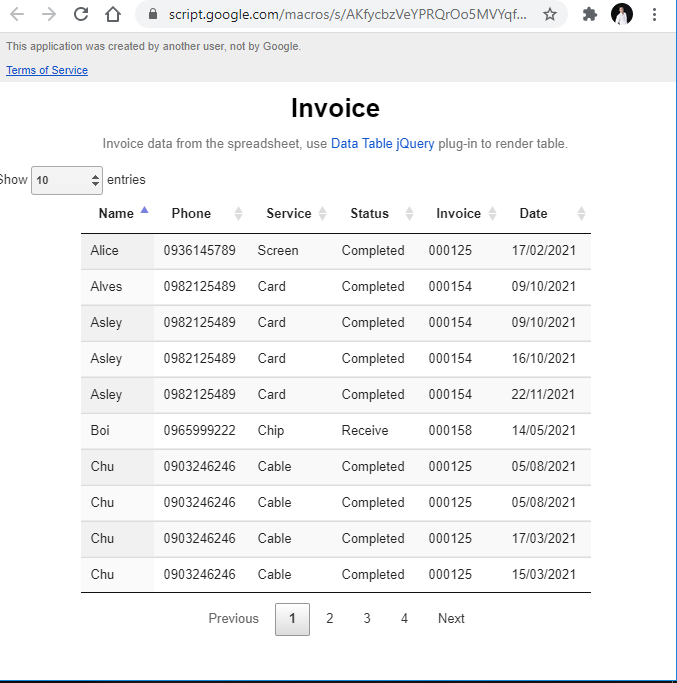This screenshot has width=677, height=683.
Task: Click the phone number 0965999222
Action: (x=200, y=430)
